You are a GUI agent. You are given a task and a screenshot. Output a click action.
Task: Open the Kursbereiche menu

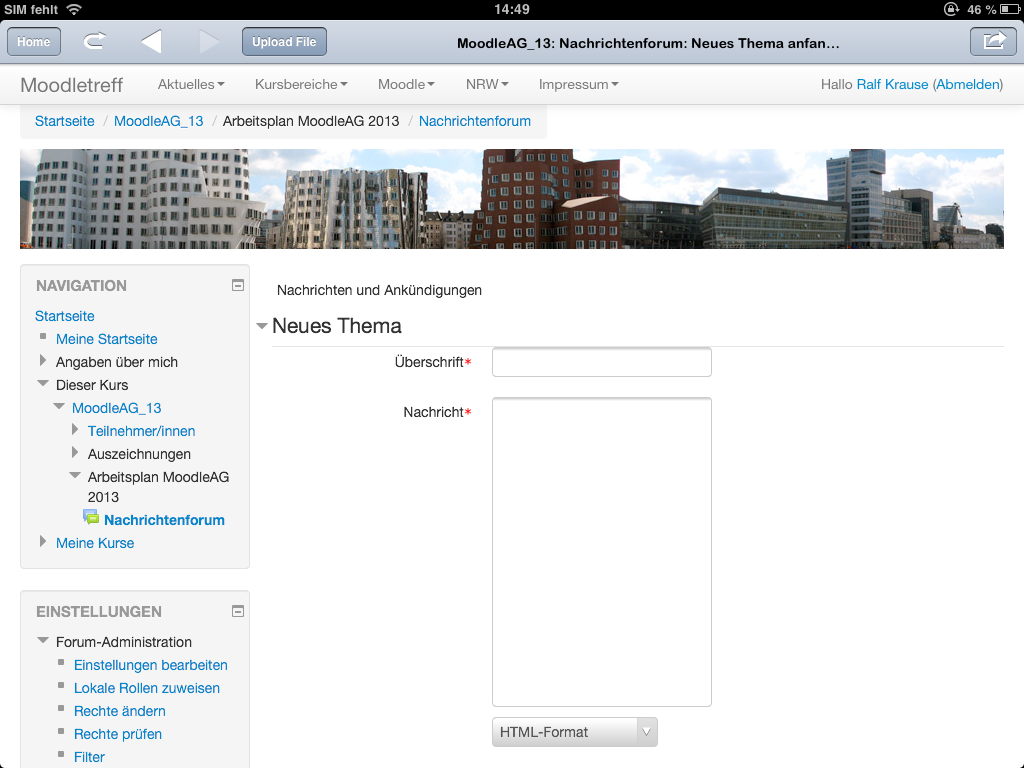tap(301, 84)
